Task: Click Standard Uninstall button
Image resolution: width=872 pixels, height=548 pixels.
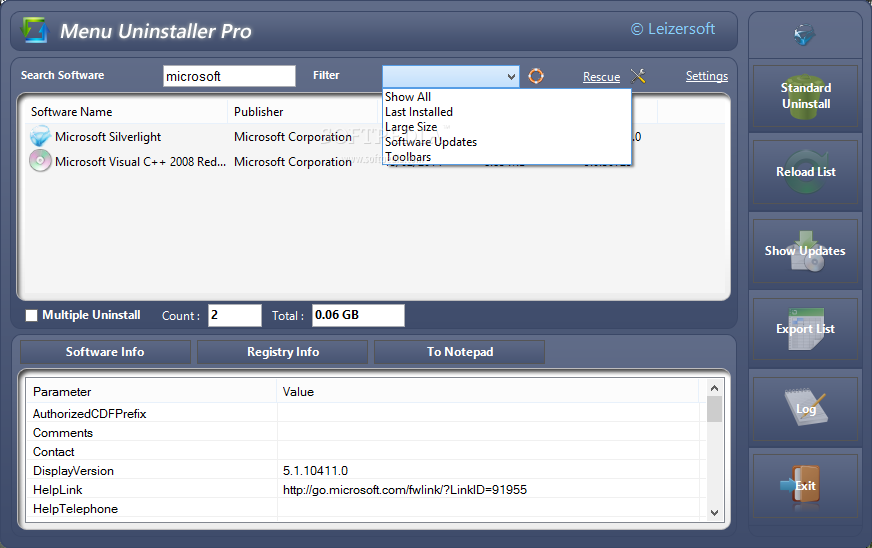Action: (x=805, y=96)
